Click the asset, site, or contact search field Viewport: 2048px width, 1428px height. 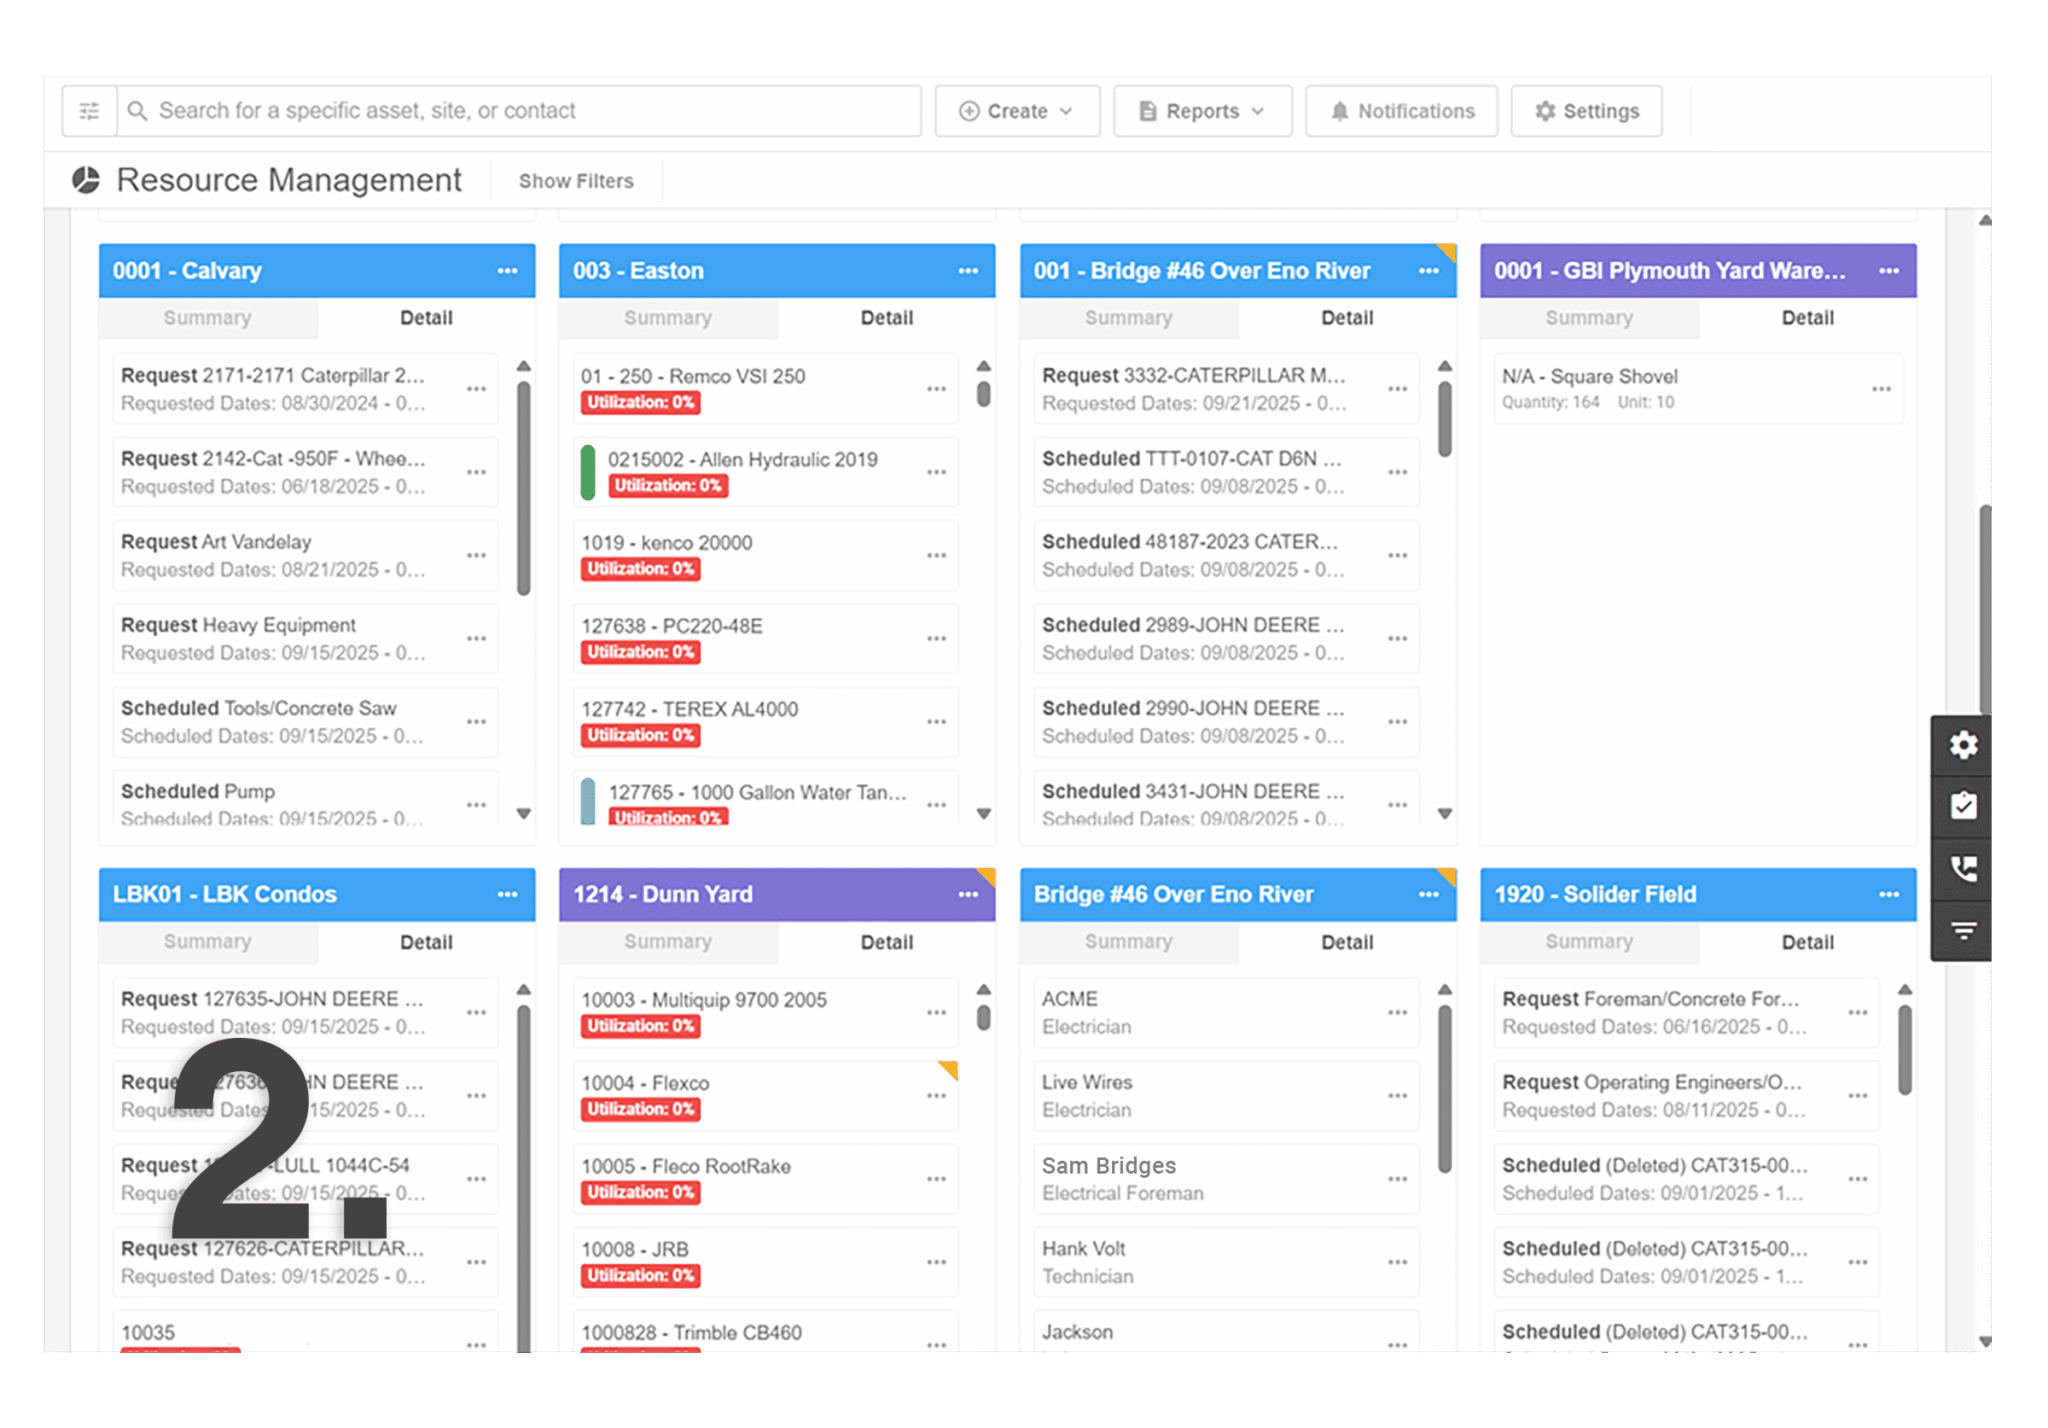pos(519,111)
